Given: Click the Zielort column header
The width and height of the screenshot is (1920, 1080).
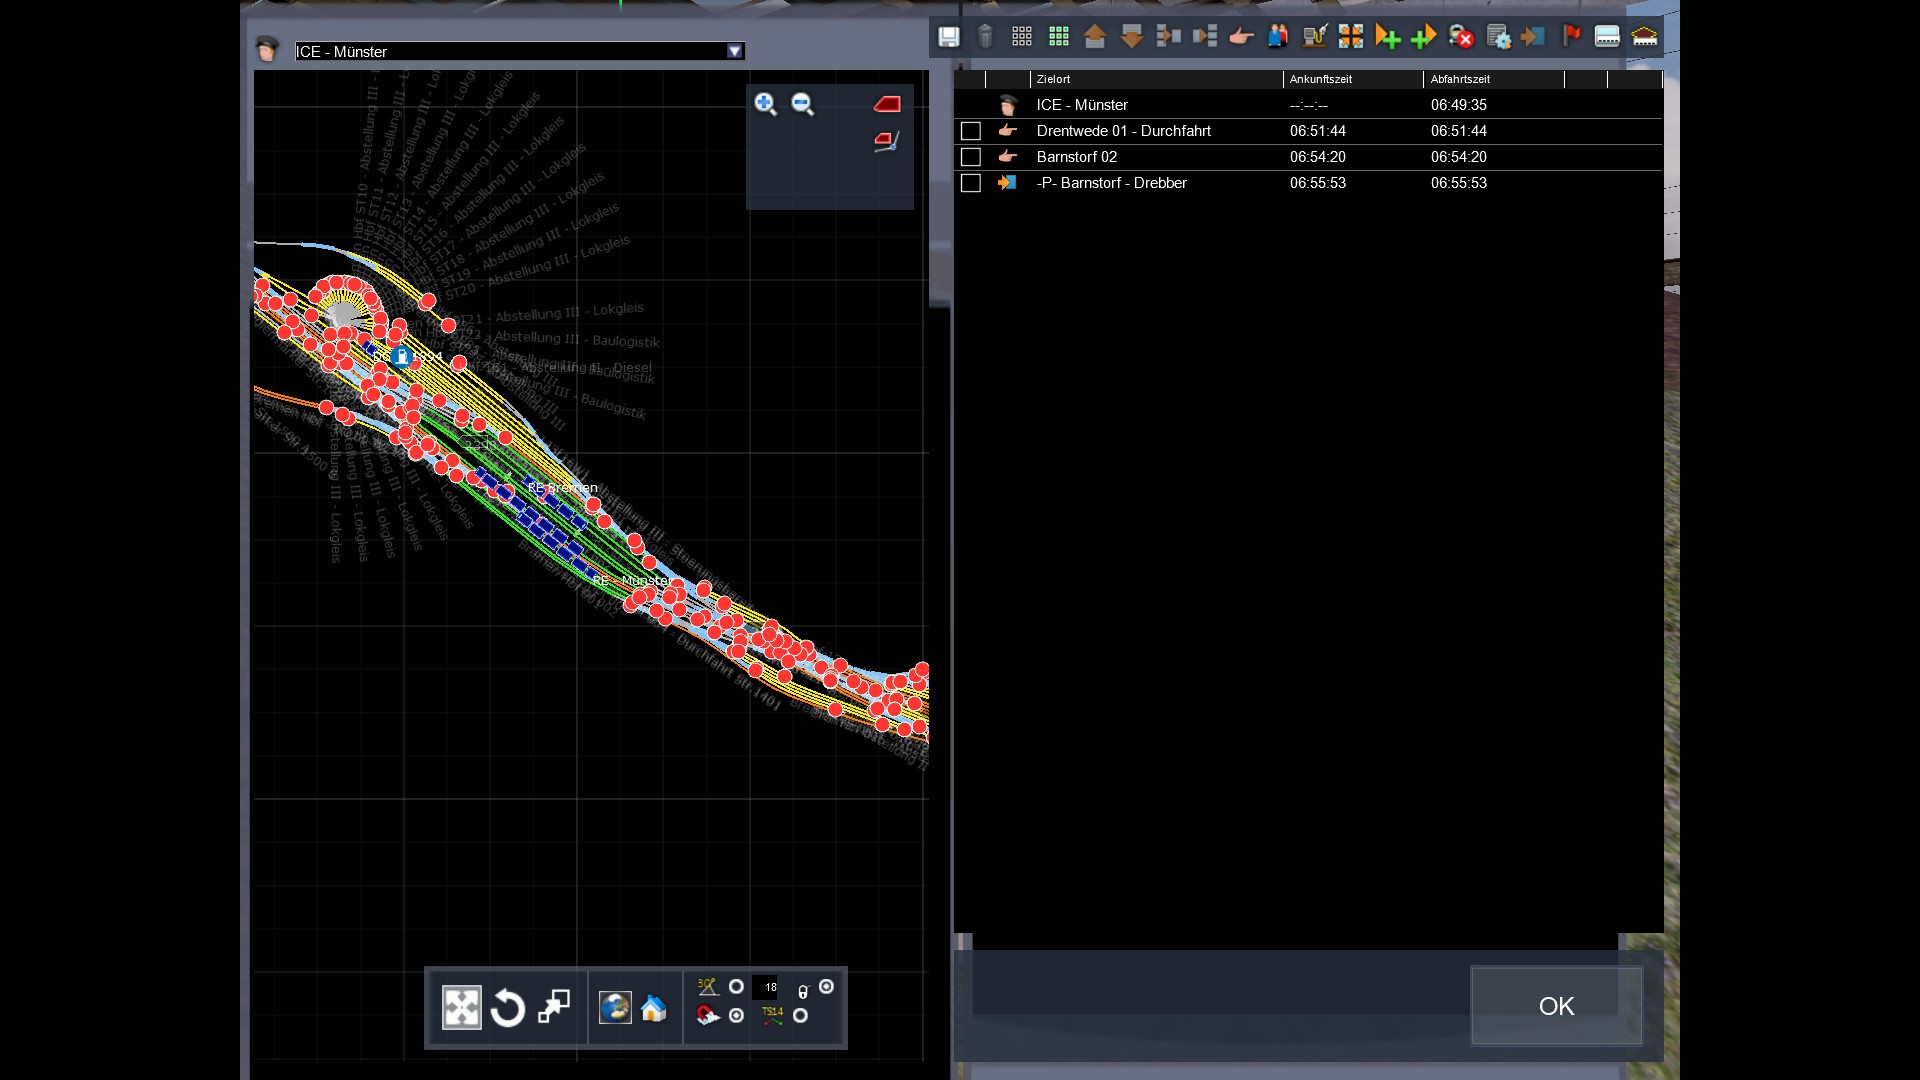Looking at the screenshot, I should (1054, 79).
